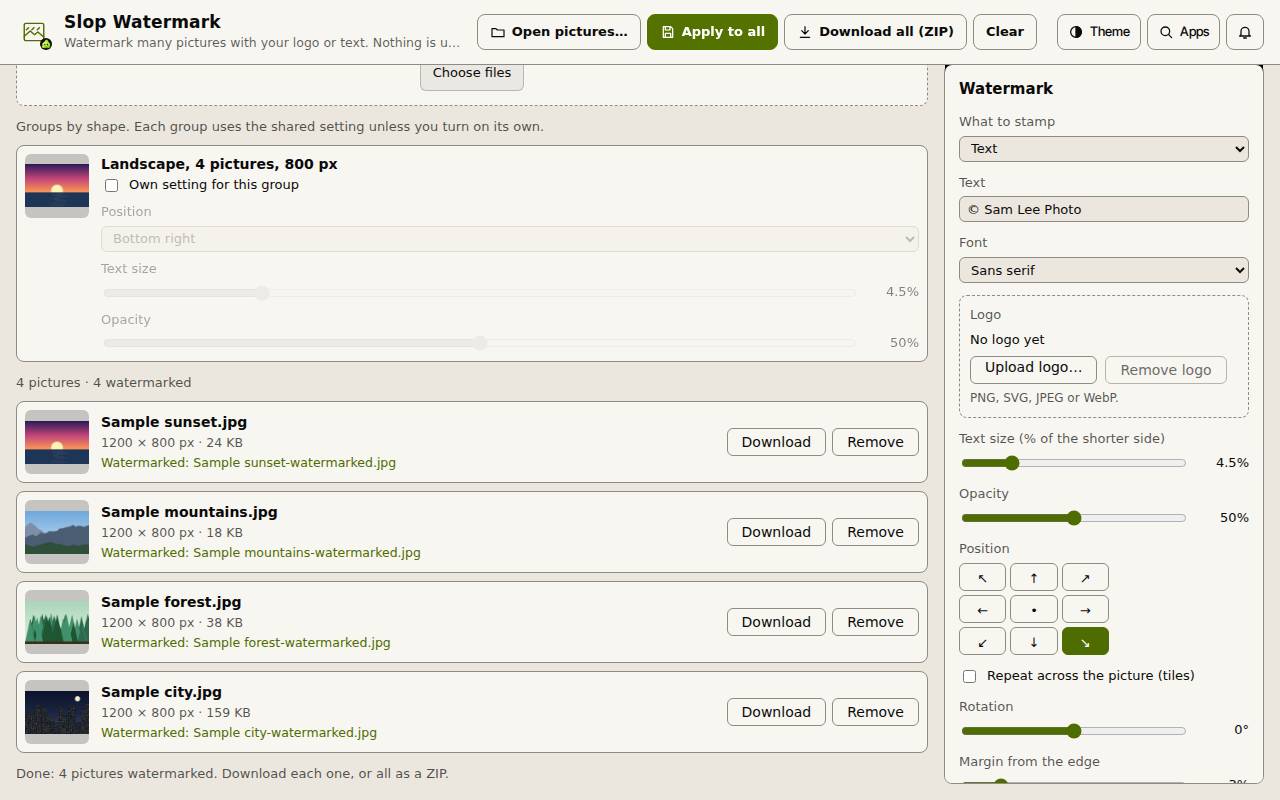
Task: Switch the Theme
Action: click(1099, 32)
